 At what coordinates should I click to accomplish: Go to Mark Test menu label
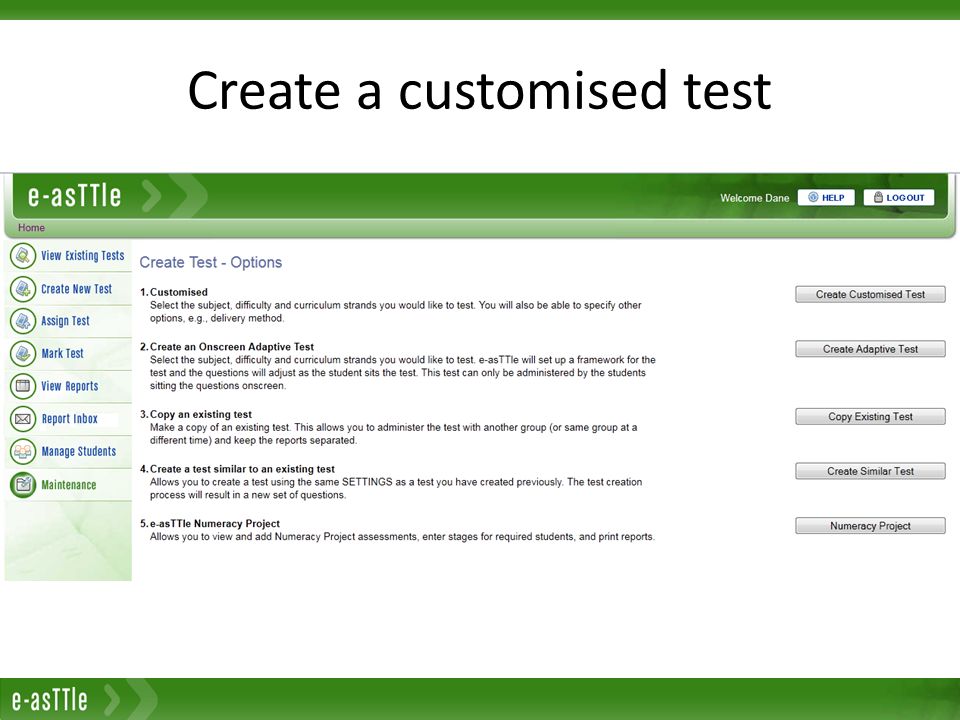click(x=62, y=353)
